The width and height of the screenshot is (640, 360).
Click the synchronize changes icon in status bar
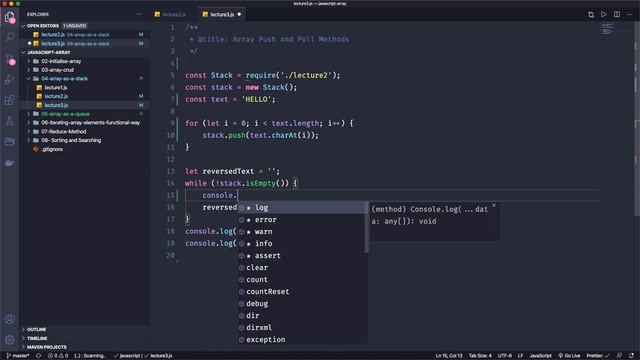(39, 356)
